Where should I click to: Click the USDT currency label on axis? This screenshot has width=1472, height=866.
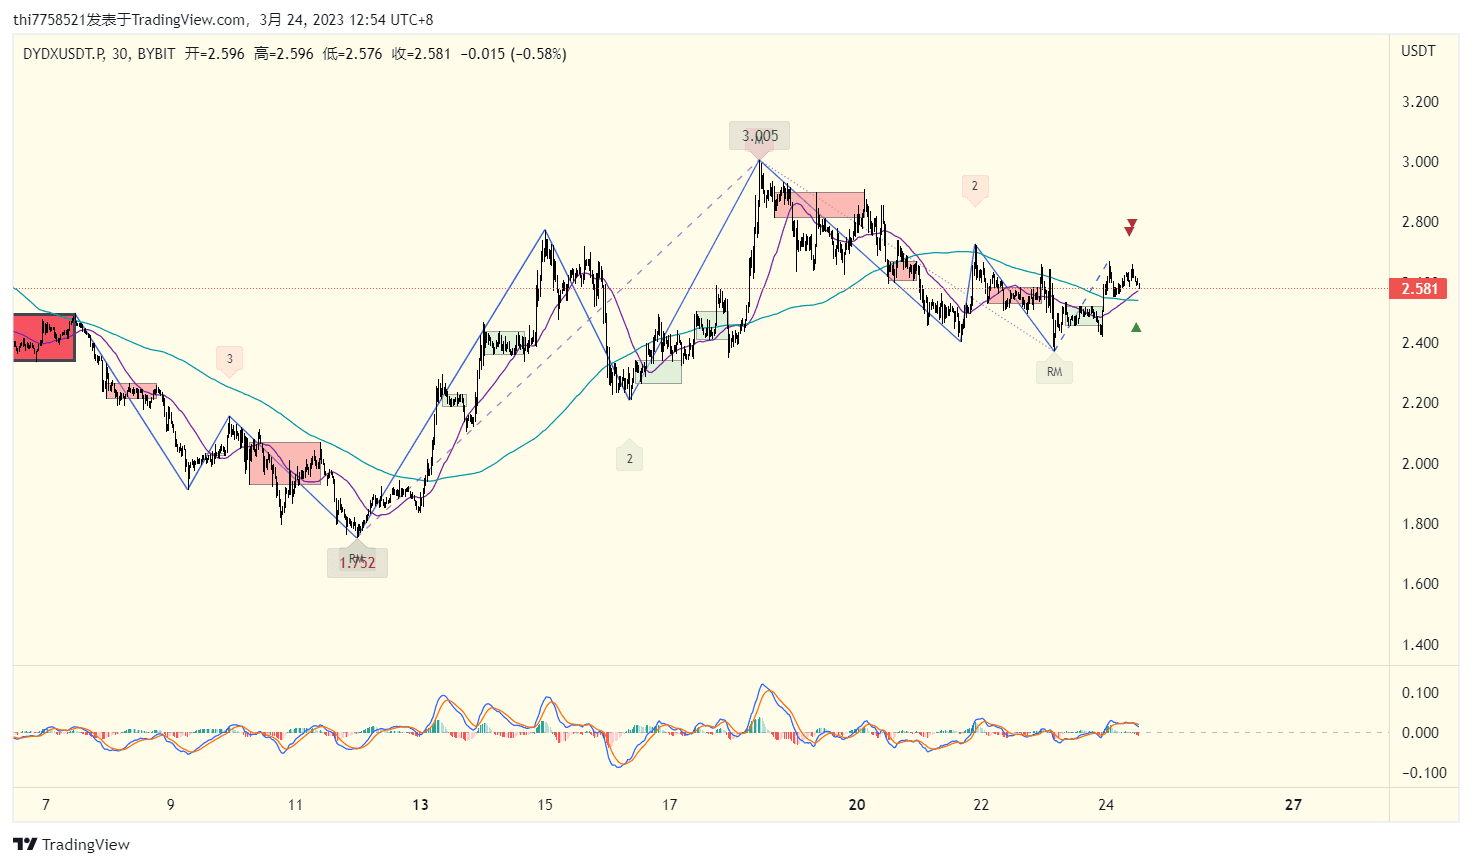(1418, 51)
